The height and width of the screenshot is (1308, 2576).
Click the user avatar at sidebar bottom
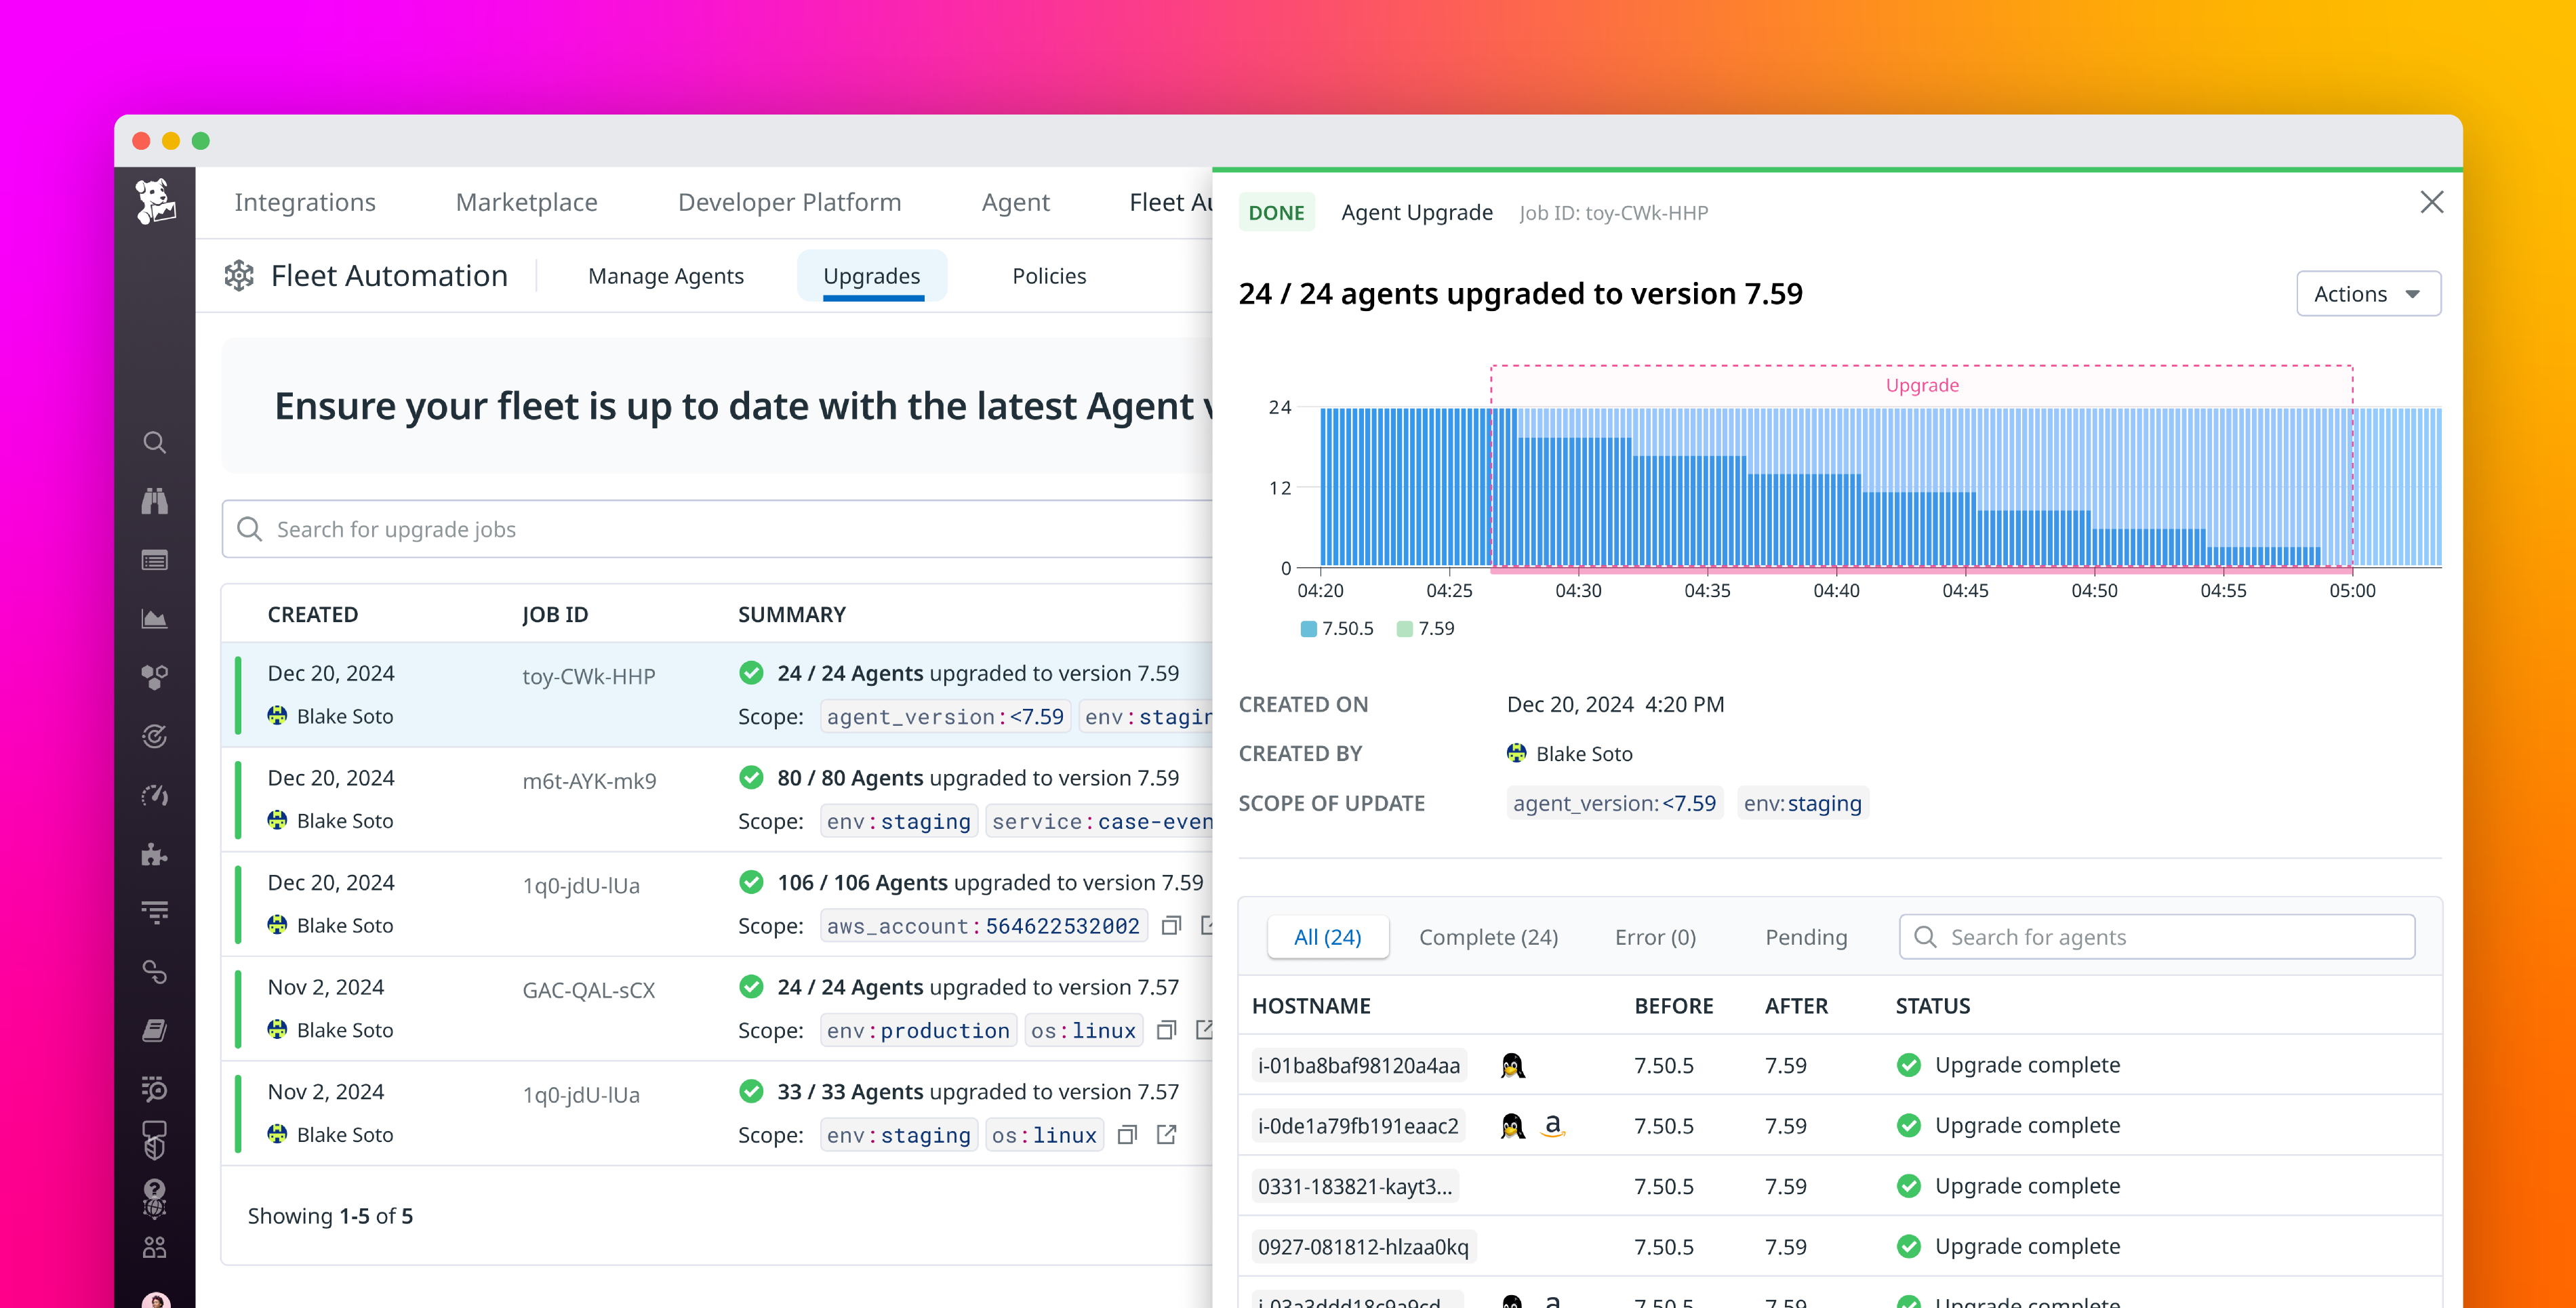155,1300
